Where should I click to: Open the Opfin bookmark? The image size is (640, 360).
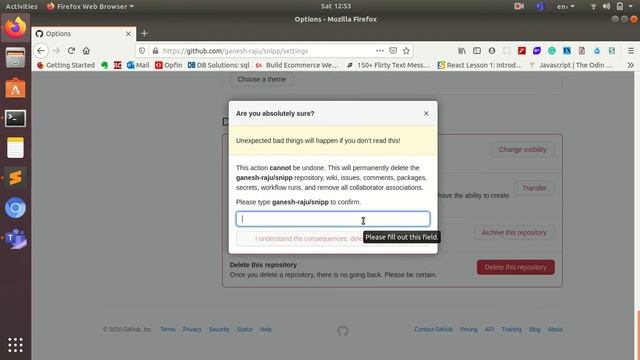pyautogui.click(x=169, y=65)
